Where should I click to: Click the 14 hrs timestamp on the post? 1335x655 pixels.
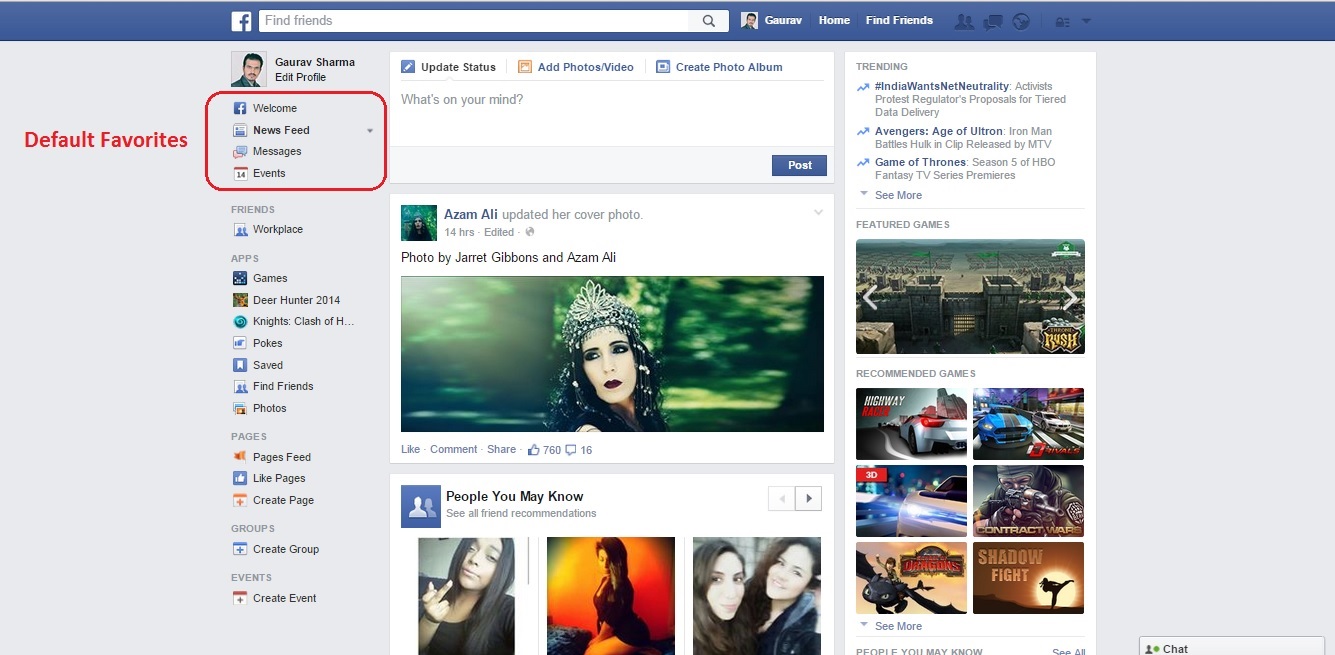click(x=459, y=232)
